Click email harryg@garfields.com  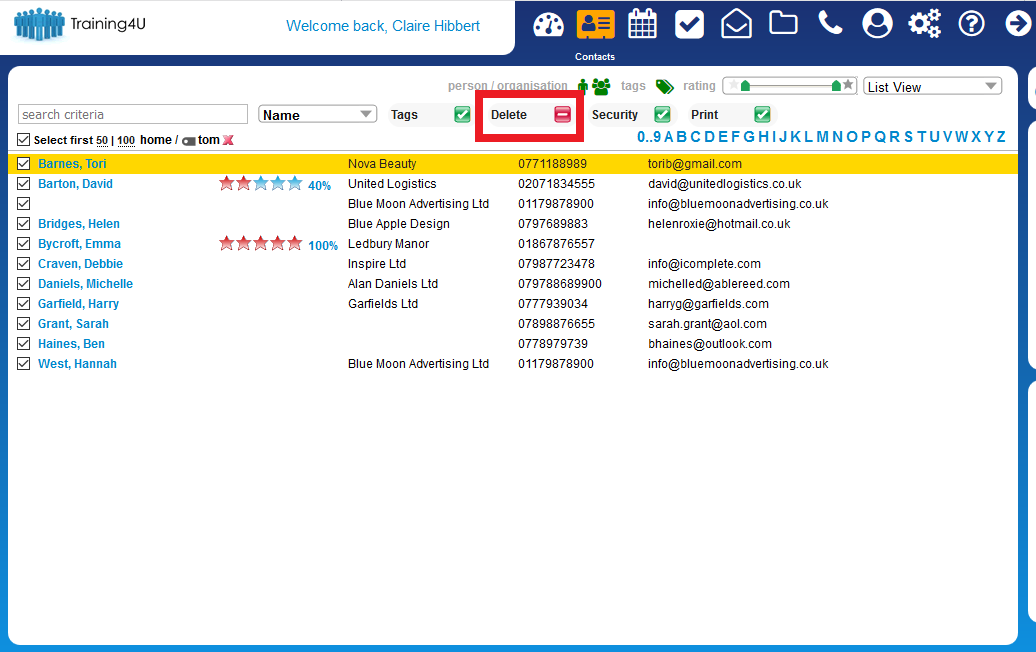(708, 304)
